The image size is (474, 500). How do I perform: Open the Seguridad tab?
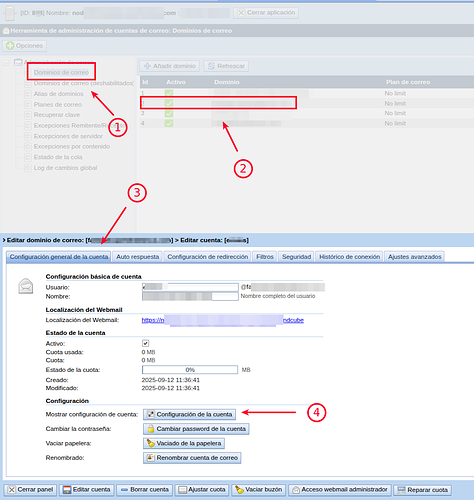click(x=296, y=257)
